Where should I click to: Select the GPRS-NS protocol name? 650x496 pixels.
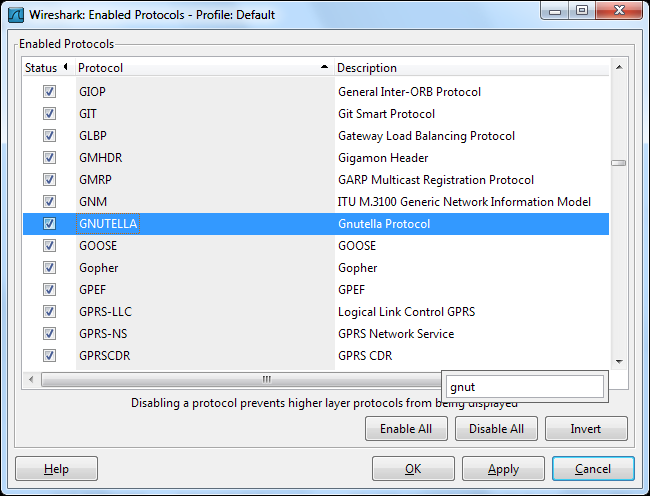pyautogui.click(x=103, y=334)
